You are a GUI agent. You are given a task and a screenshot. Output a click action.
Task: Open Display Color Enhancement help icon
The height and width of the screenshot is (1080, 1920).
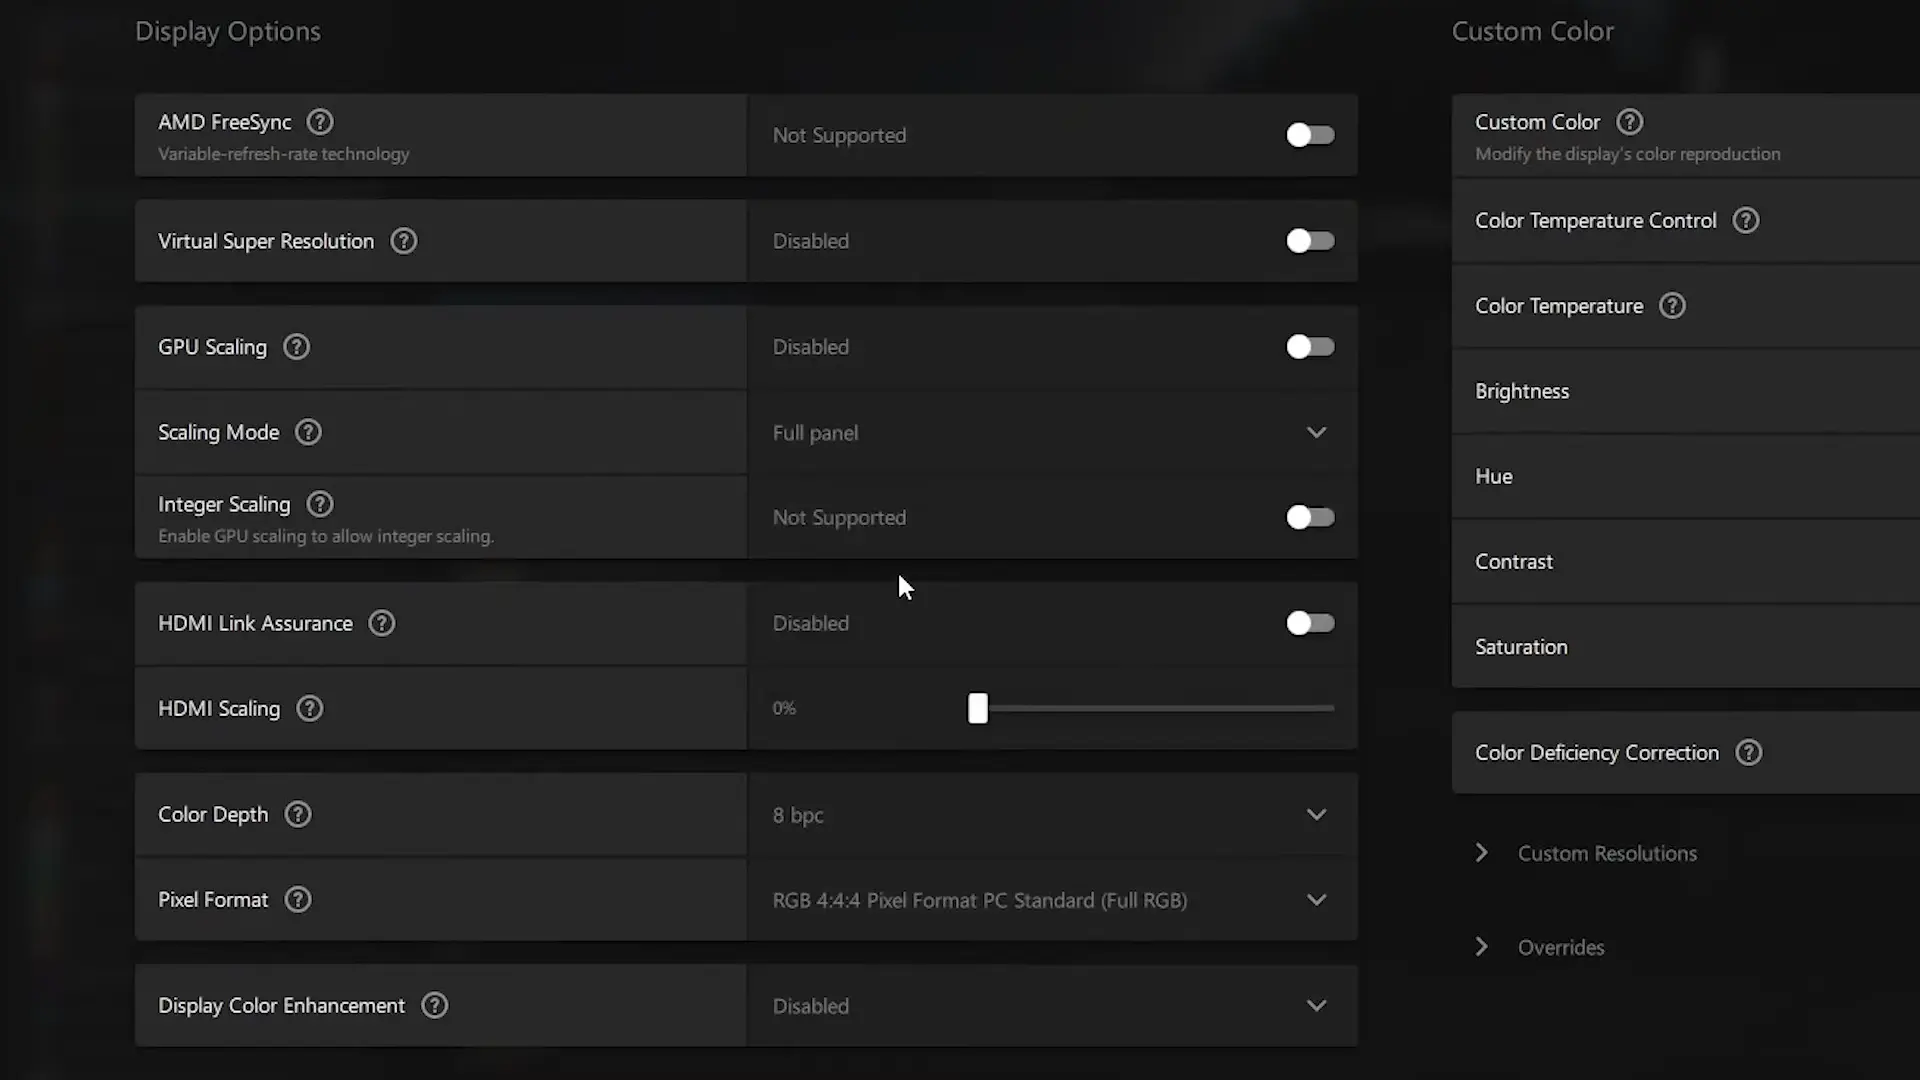(435, 1005)
